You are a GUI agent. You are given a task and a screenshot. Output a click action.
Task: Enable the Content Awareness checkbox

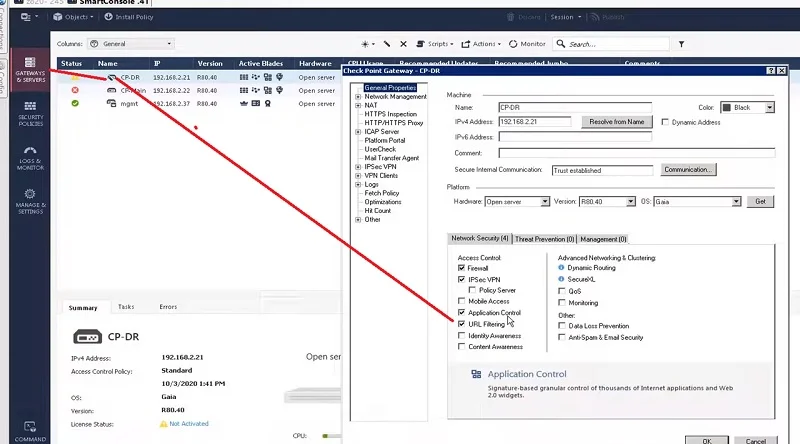[462, 347]
